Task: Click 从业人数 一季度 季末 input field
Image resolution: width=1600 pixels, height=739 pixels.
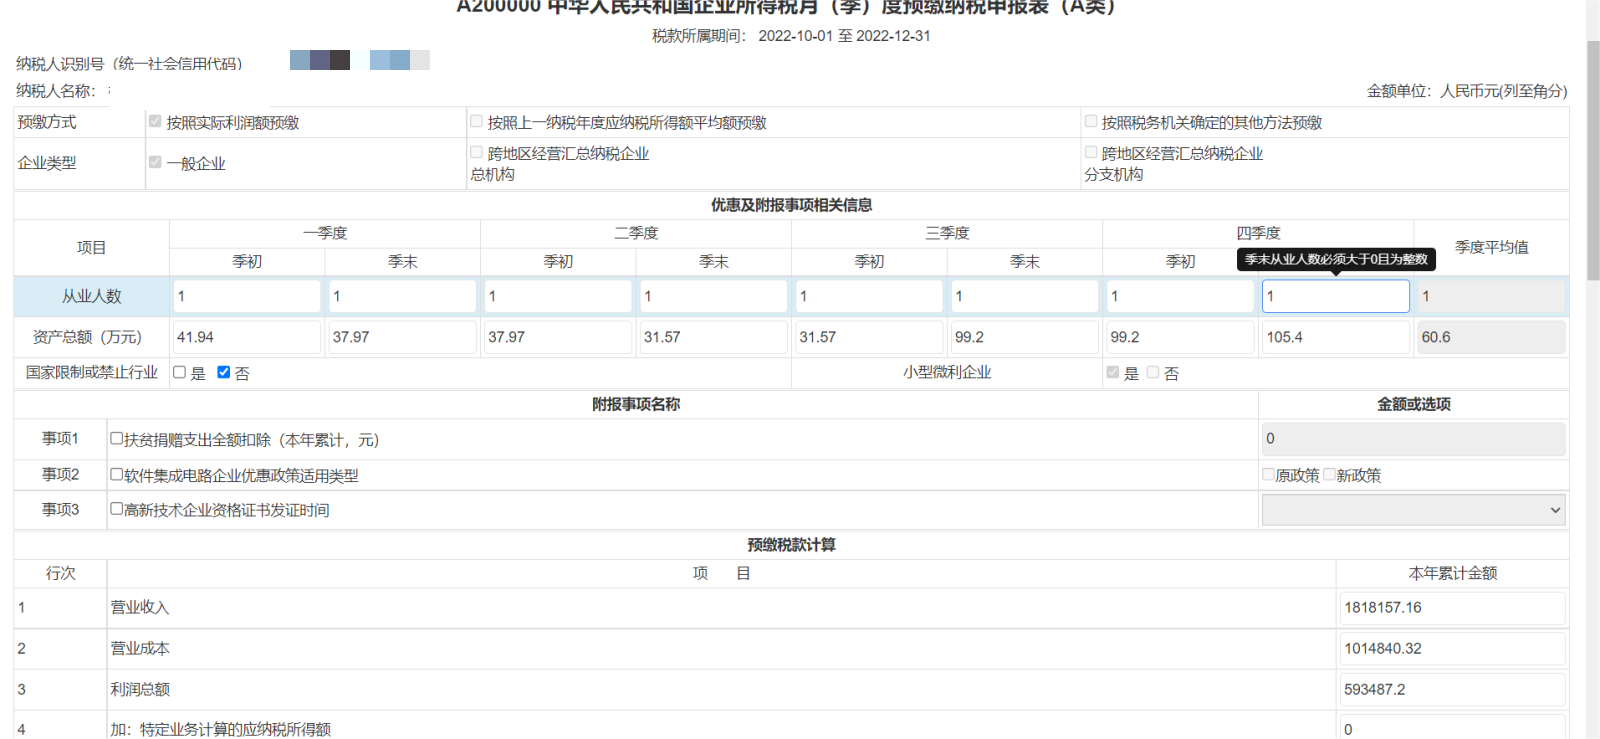Action: [x=402, y=296]
